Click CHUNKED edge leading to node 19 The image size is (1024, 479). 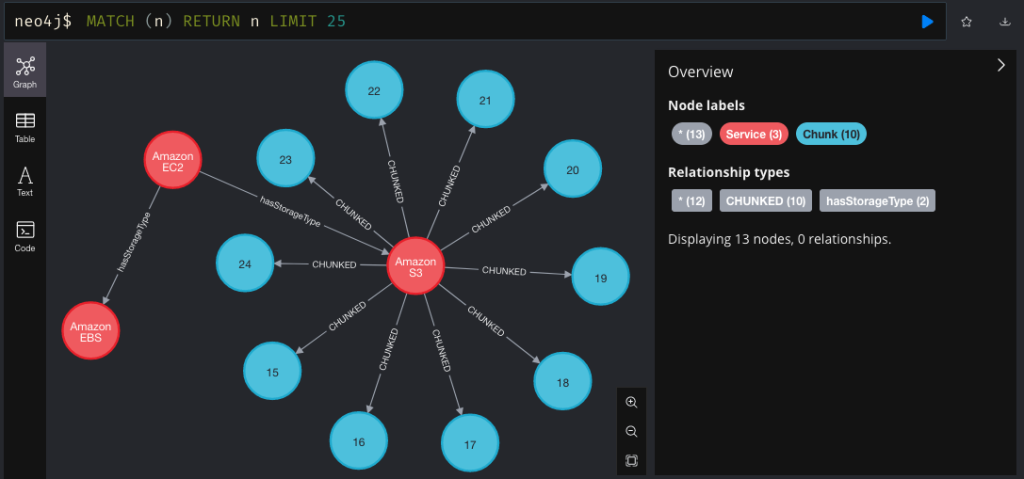pyautogui.click(x=504, y=271)
